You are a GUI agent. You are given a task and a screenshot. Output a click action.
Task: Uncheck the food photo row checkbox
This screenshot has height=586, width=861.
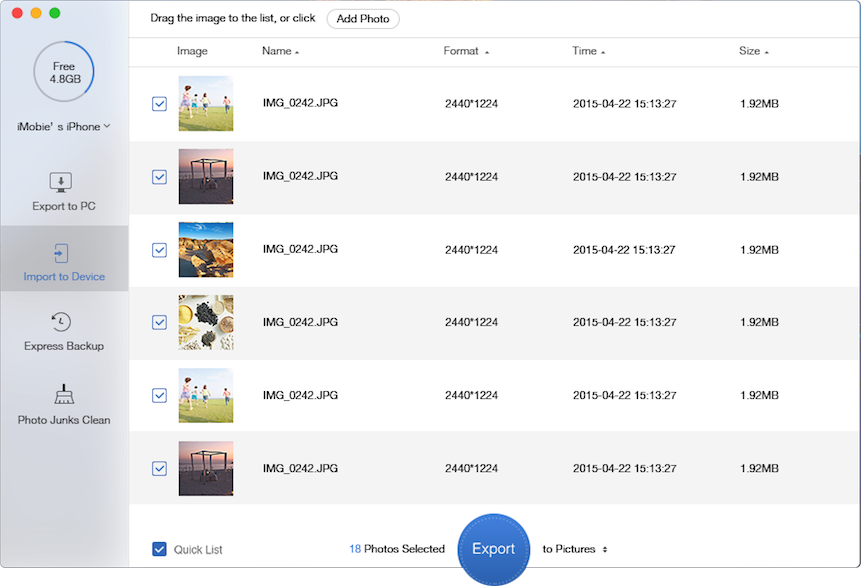(x=159, y=322)
